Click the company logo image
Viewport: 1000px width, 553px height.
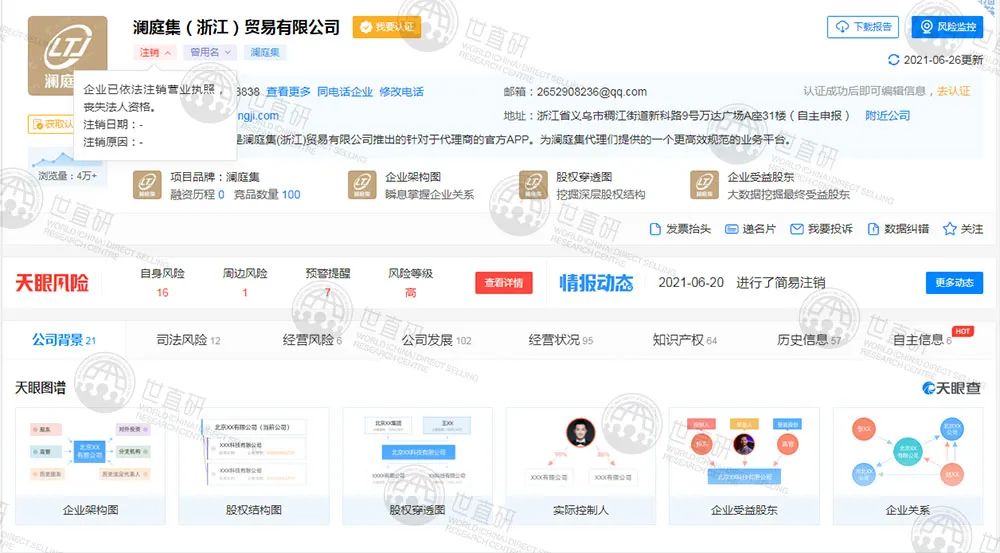68,55
